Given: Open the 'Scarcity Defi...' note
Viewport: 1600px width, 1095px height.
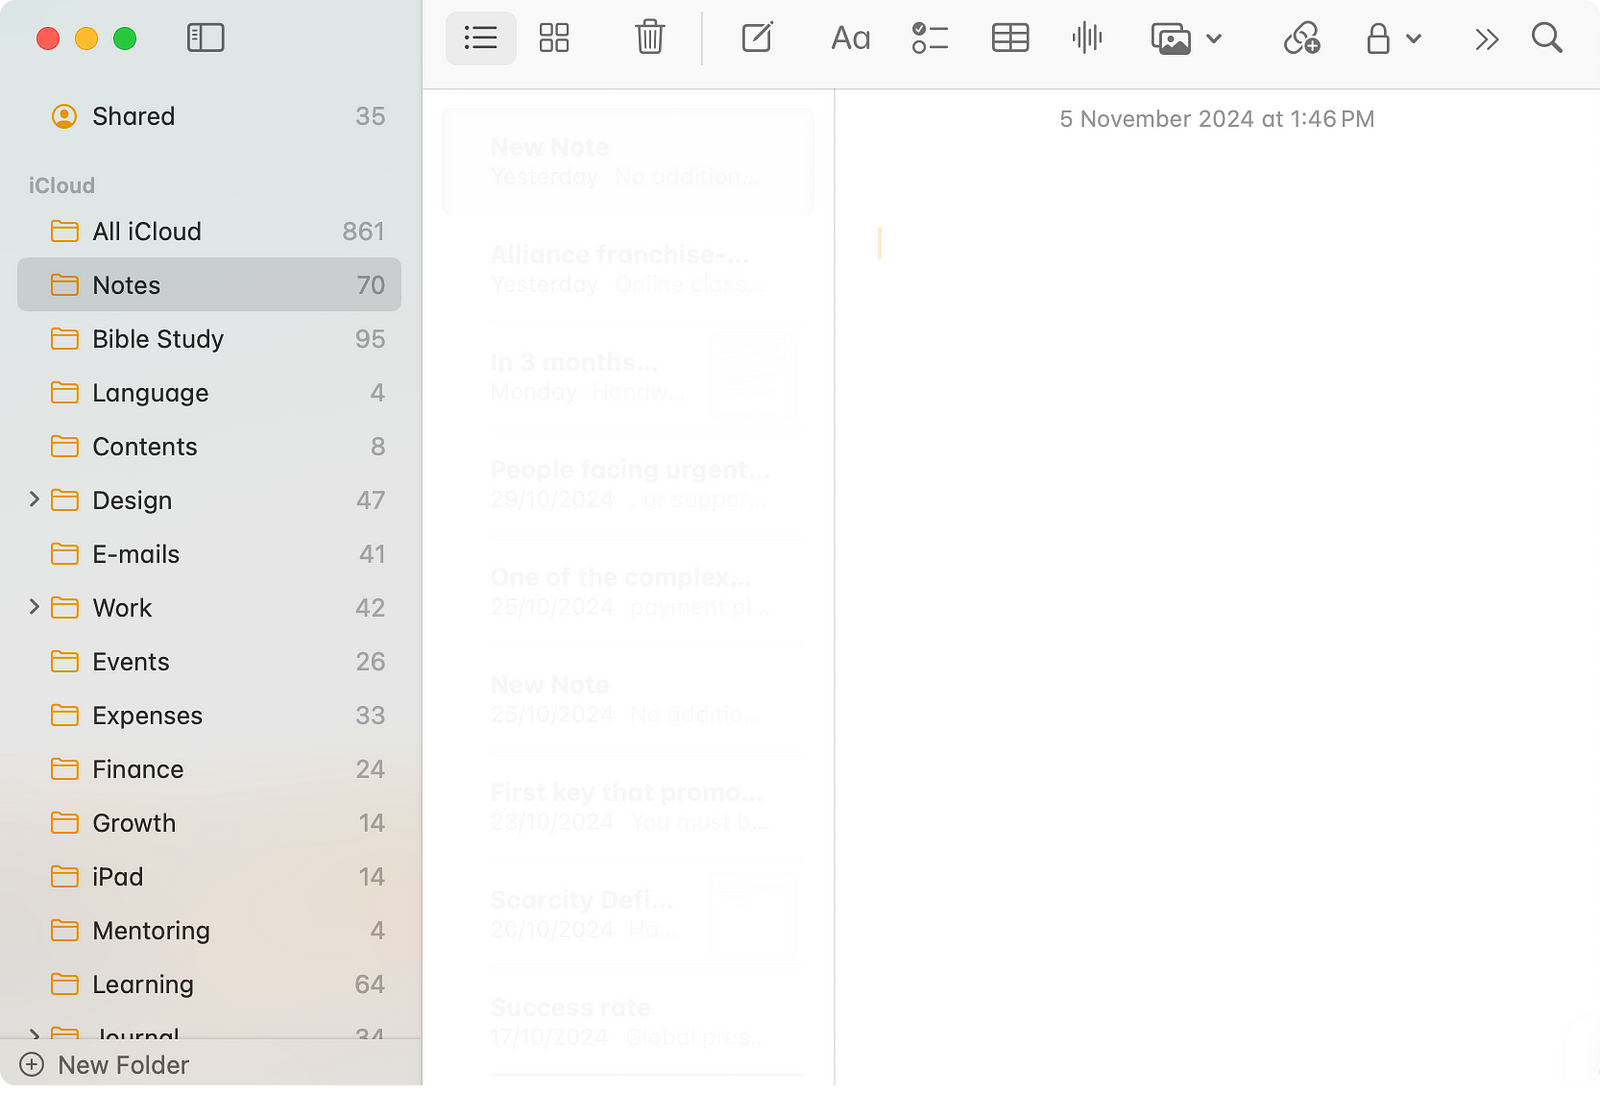Looking at the screenshot, I should [x=628, y=914].
